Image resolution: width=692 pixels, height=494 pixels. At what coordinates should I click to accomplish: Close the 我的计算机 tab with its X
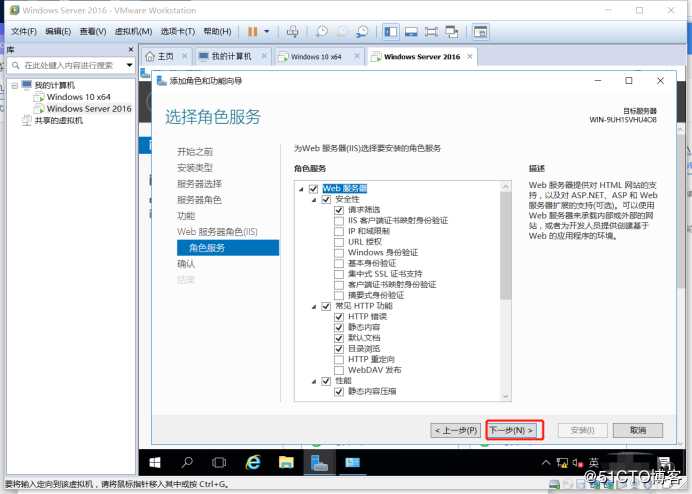pyautogui.click(x=264, y=56)
